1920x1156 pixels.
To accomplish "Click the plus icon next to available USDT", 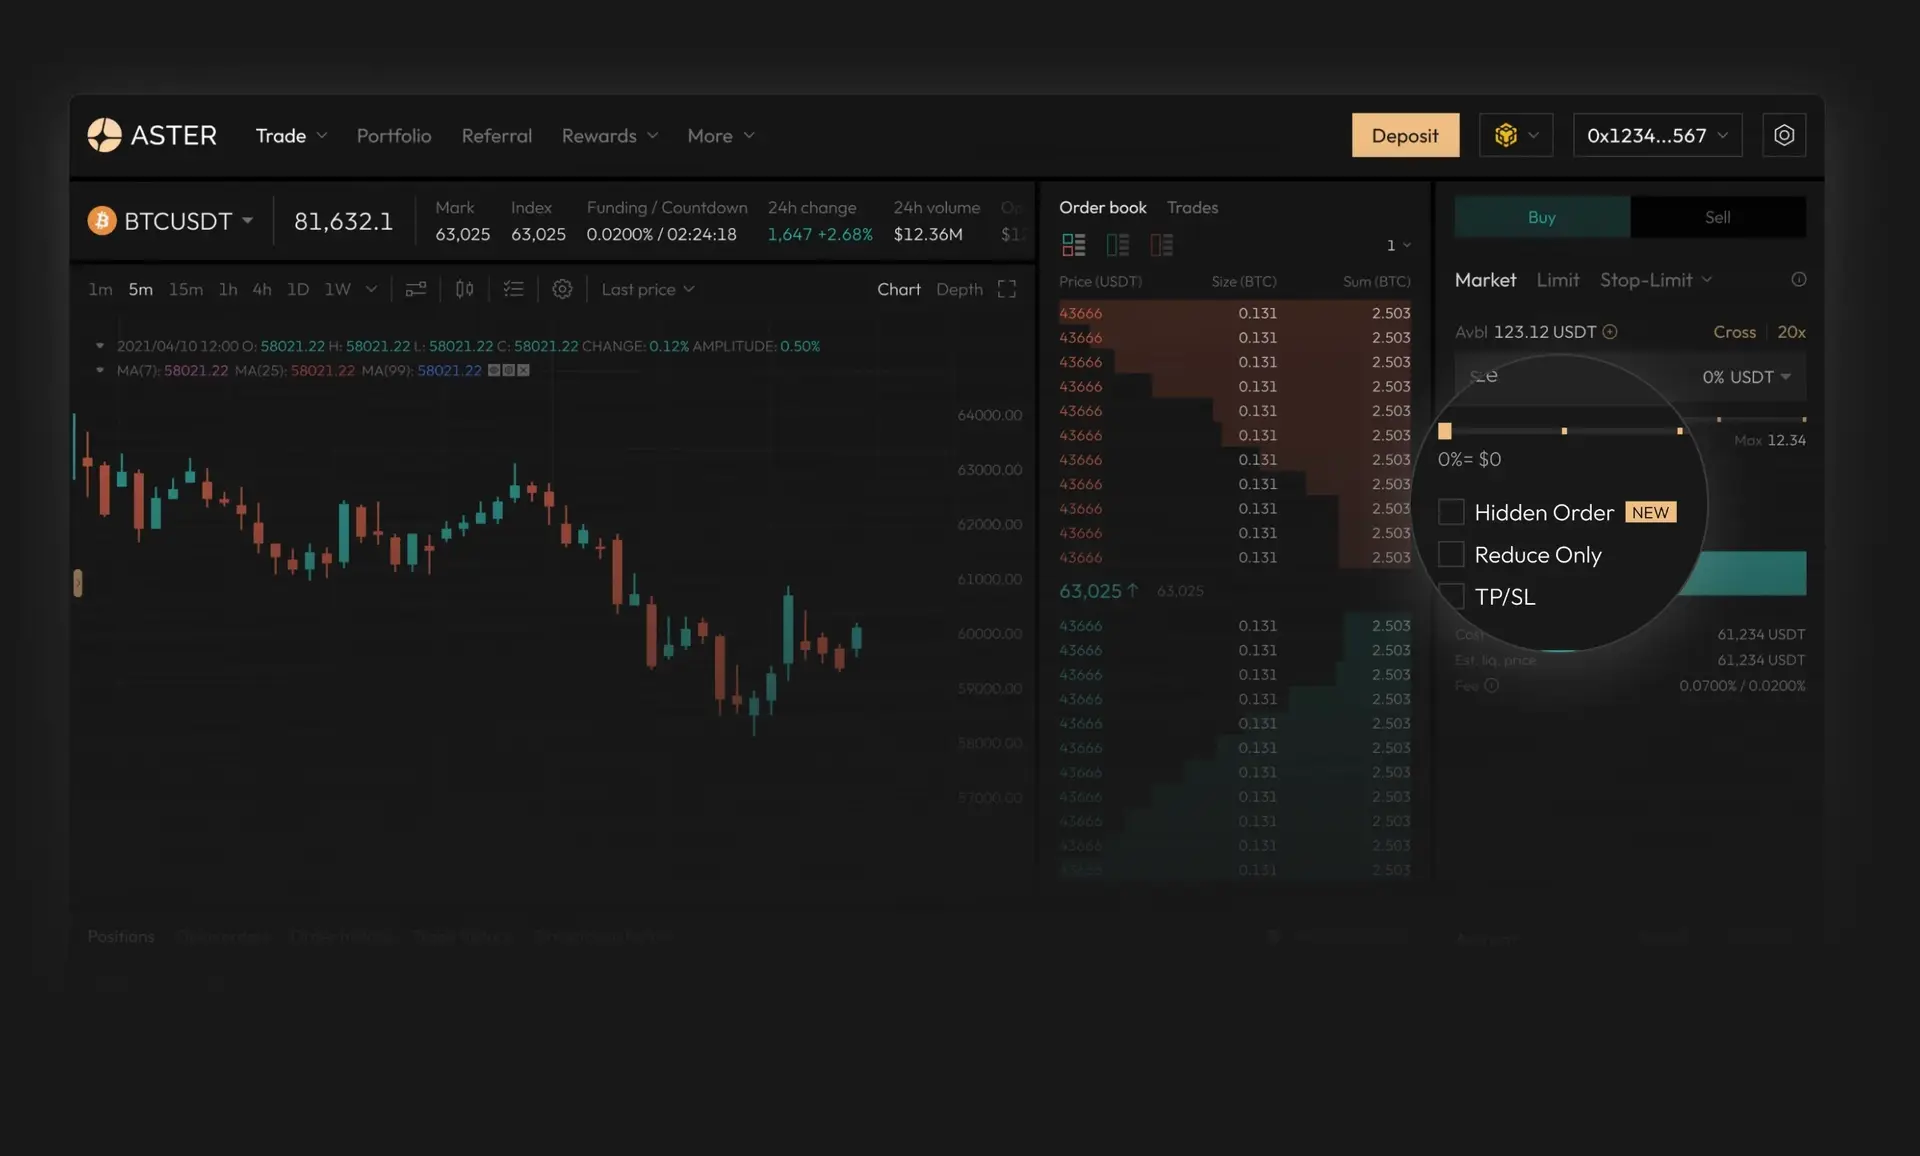I will 1610,332.
